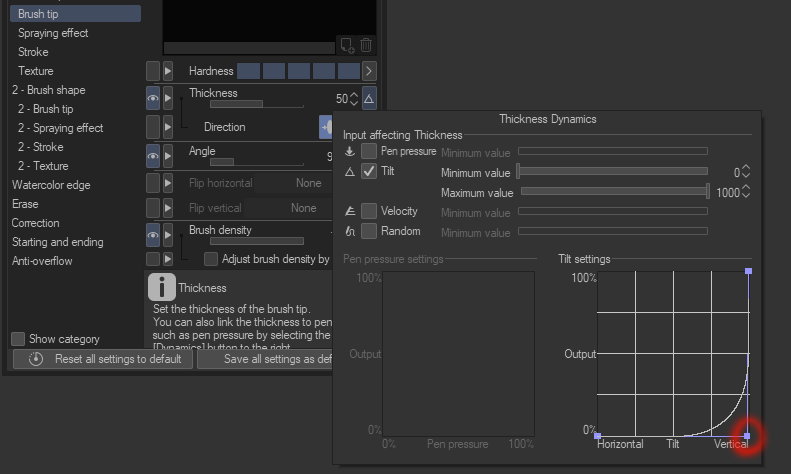Image resolution: width=791 pixels, height=474 pixels.
Task: Enable the Pen pressure checkbox
Action: (x=369, y=151)
